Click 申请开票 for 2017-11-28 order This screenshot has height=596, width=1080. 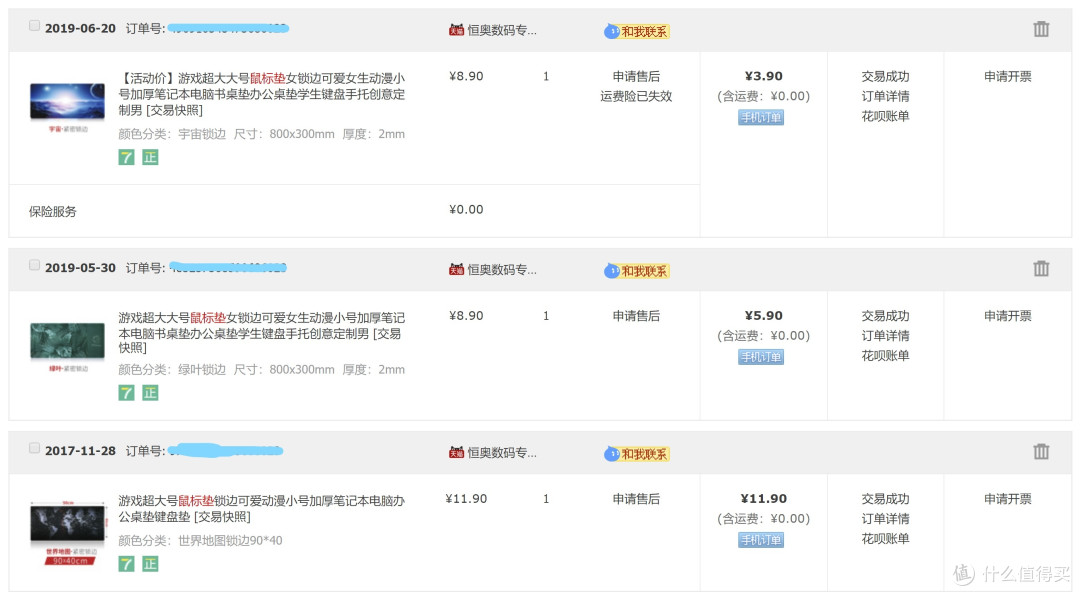tap(1008, 499)
